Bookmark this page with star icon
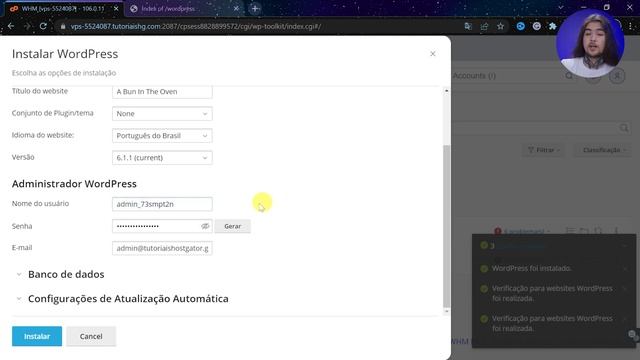This screenshot has width=640, height=360. point(500,27)
